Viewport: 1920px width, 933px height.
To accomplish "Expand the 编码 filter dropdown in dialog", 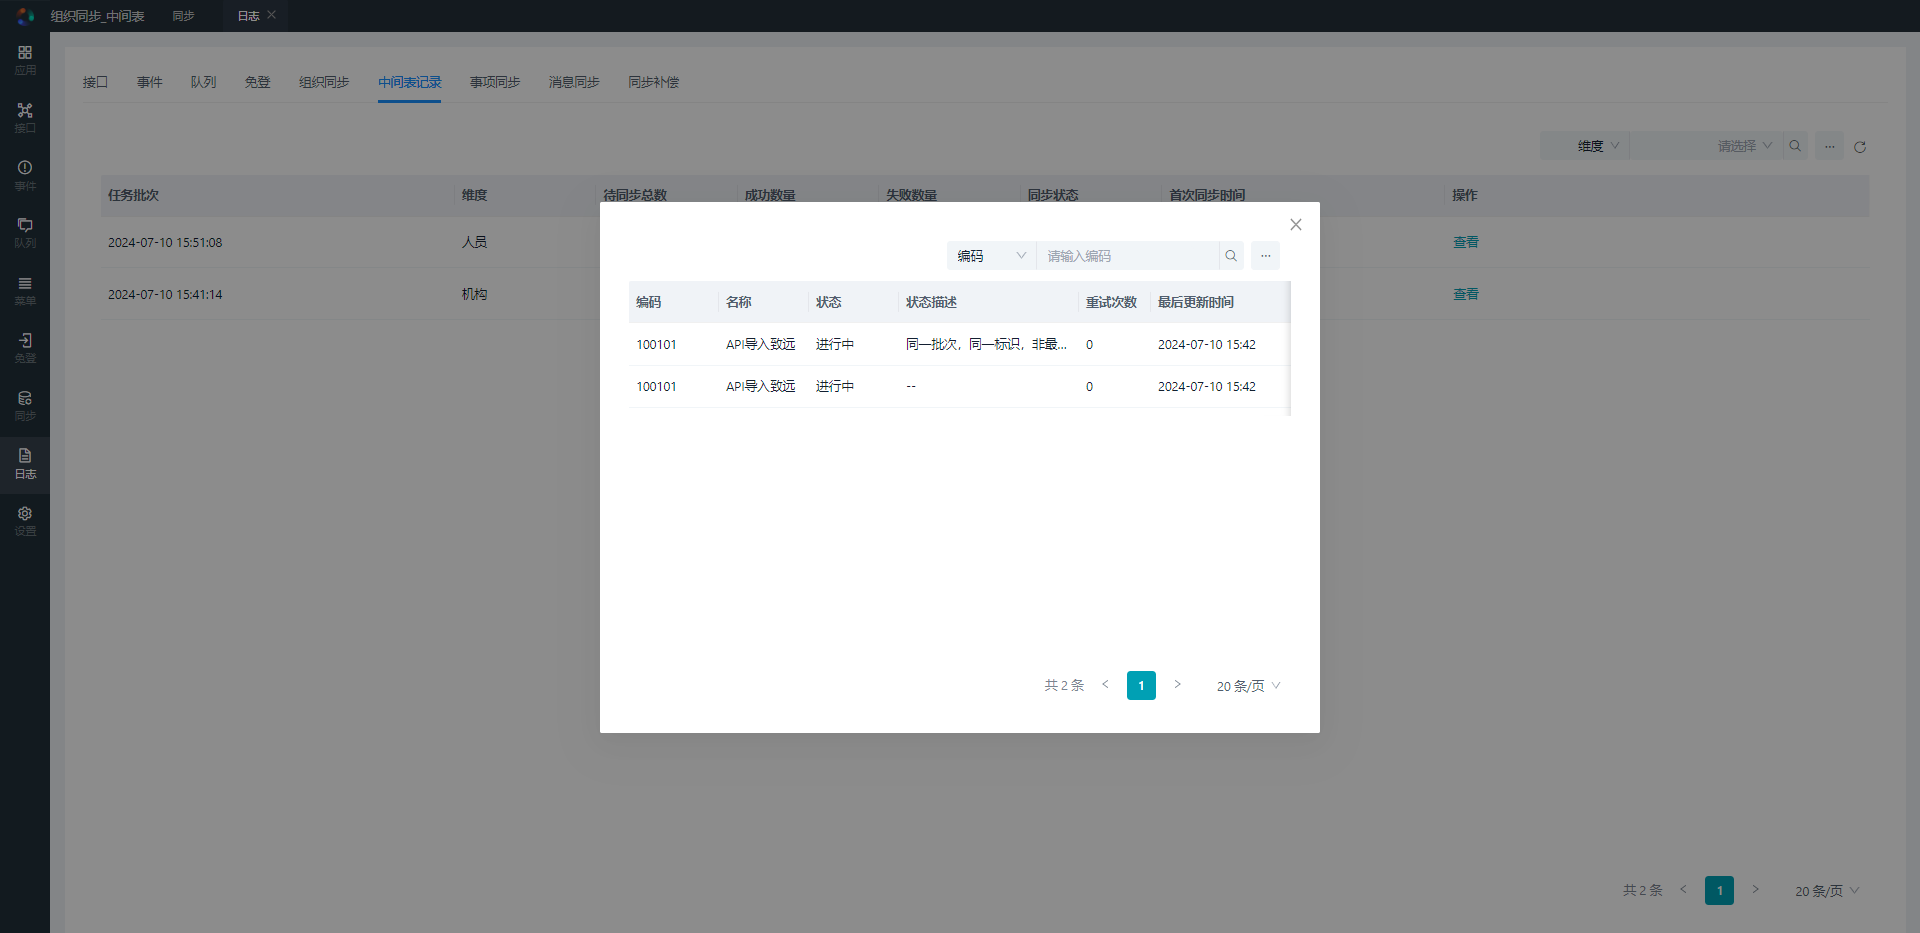I will tap(991, 256).
